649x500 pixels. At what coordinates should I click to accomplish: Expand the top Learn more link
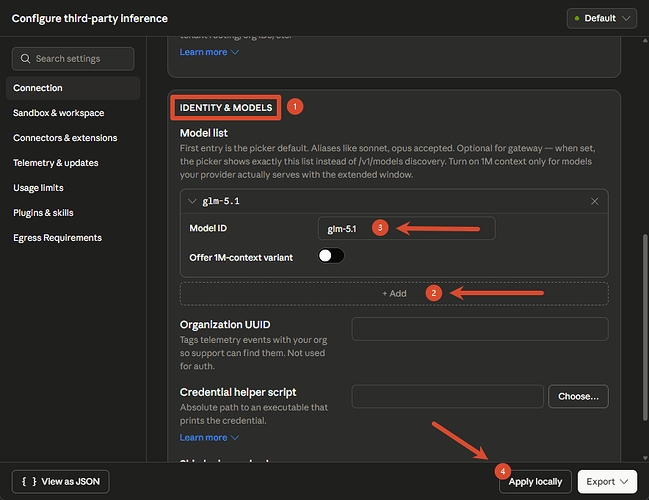[209, 52]
